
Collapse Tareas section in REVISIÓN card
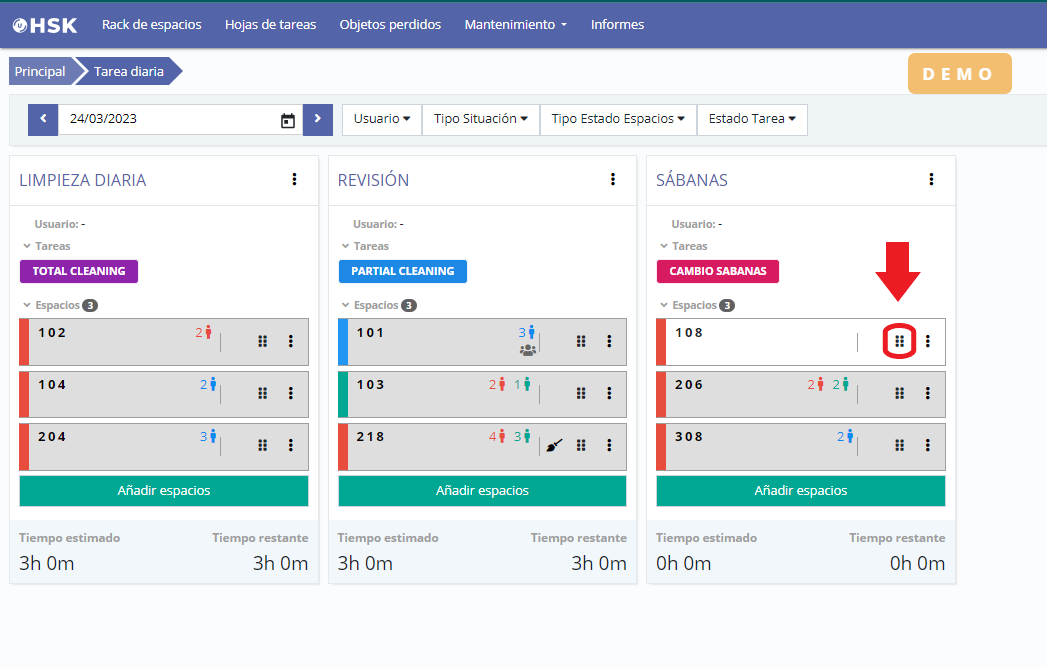[346, 246]
